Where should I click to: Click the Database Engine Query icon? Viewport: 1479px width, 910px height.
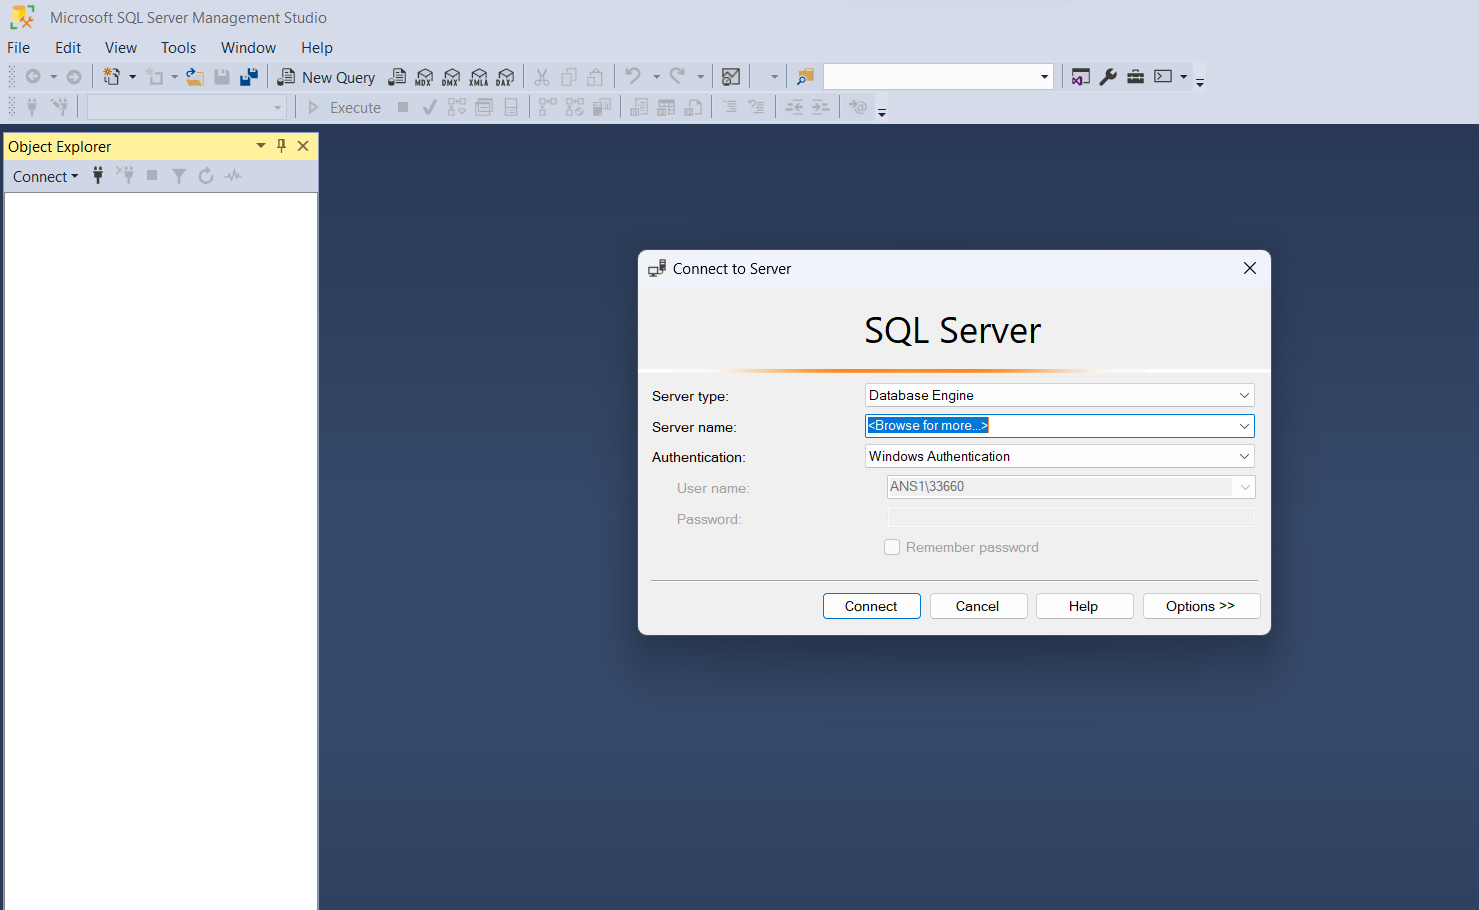click(397, 77)
